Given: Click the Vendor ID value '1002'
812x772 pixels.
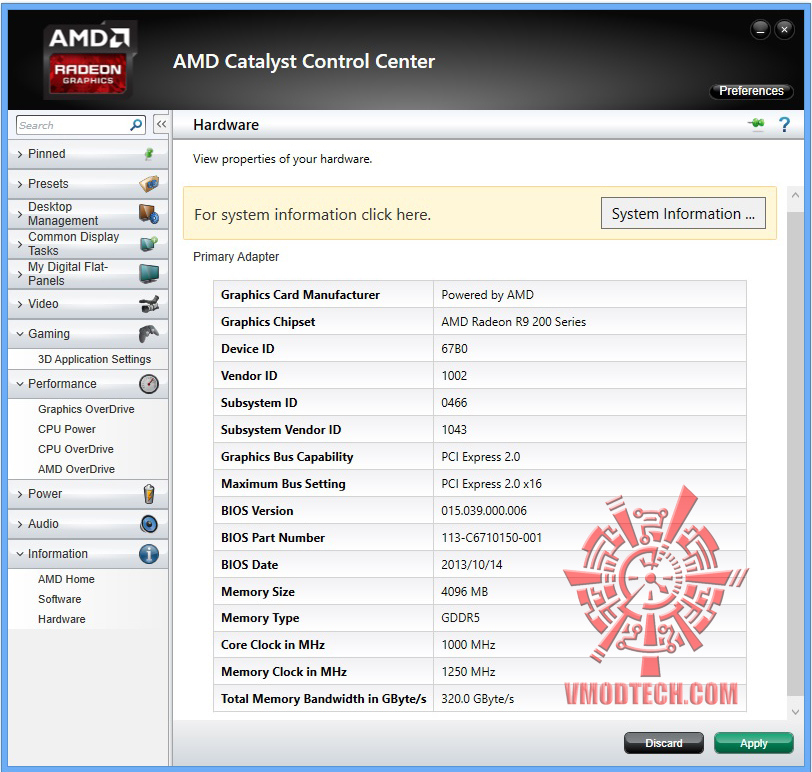Looking at the screenshot, I should [454, 375].
